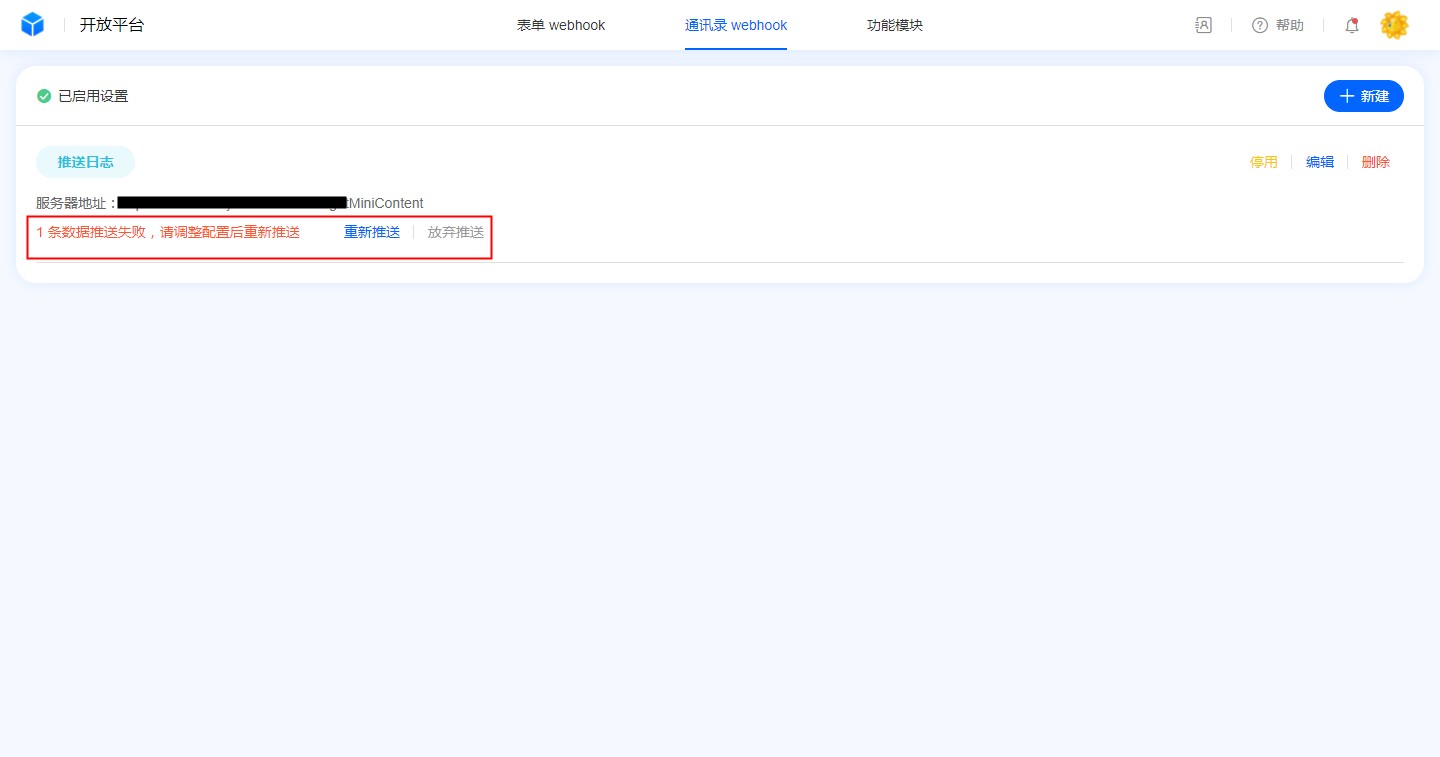Click the 开放平台 title text
This screenshot has height=757, width=1440.
click(112, 25)
